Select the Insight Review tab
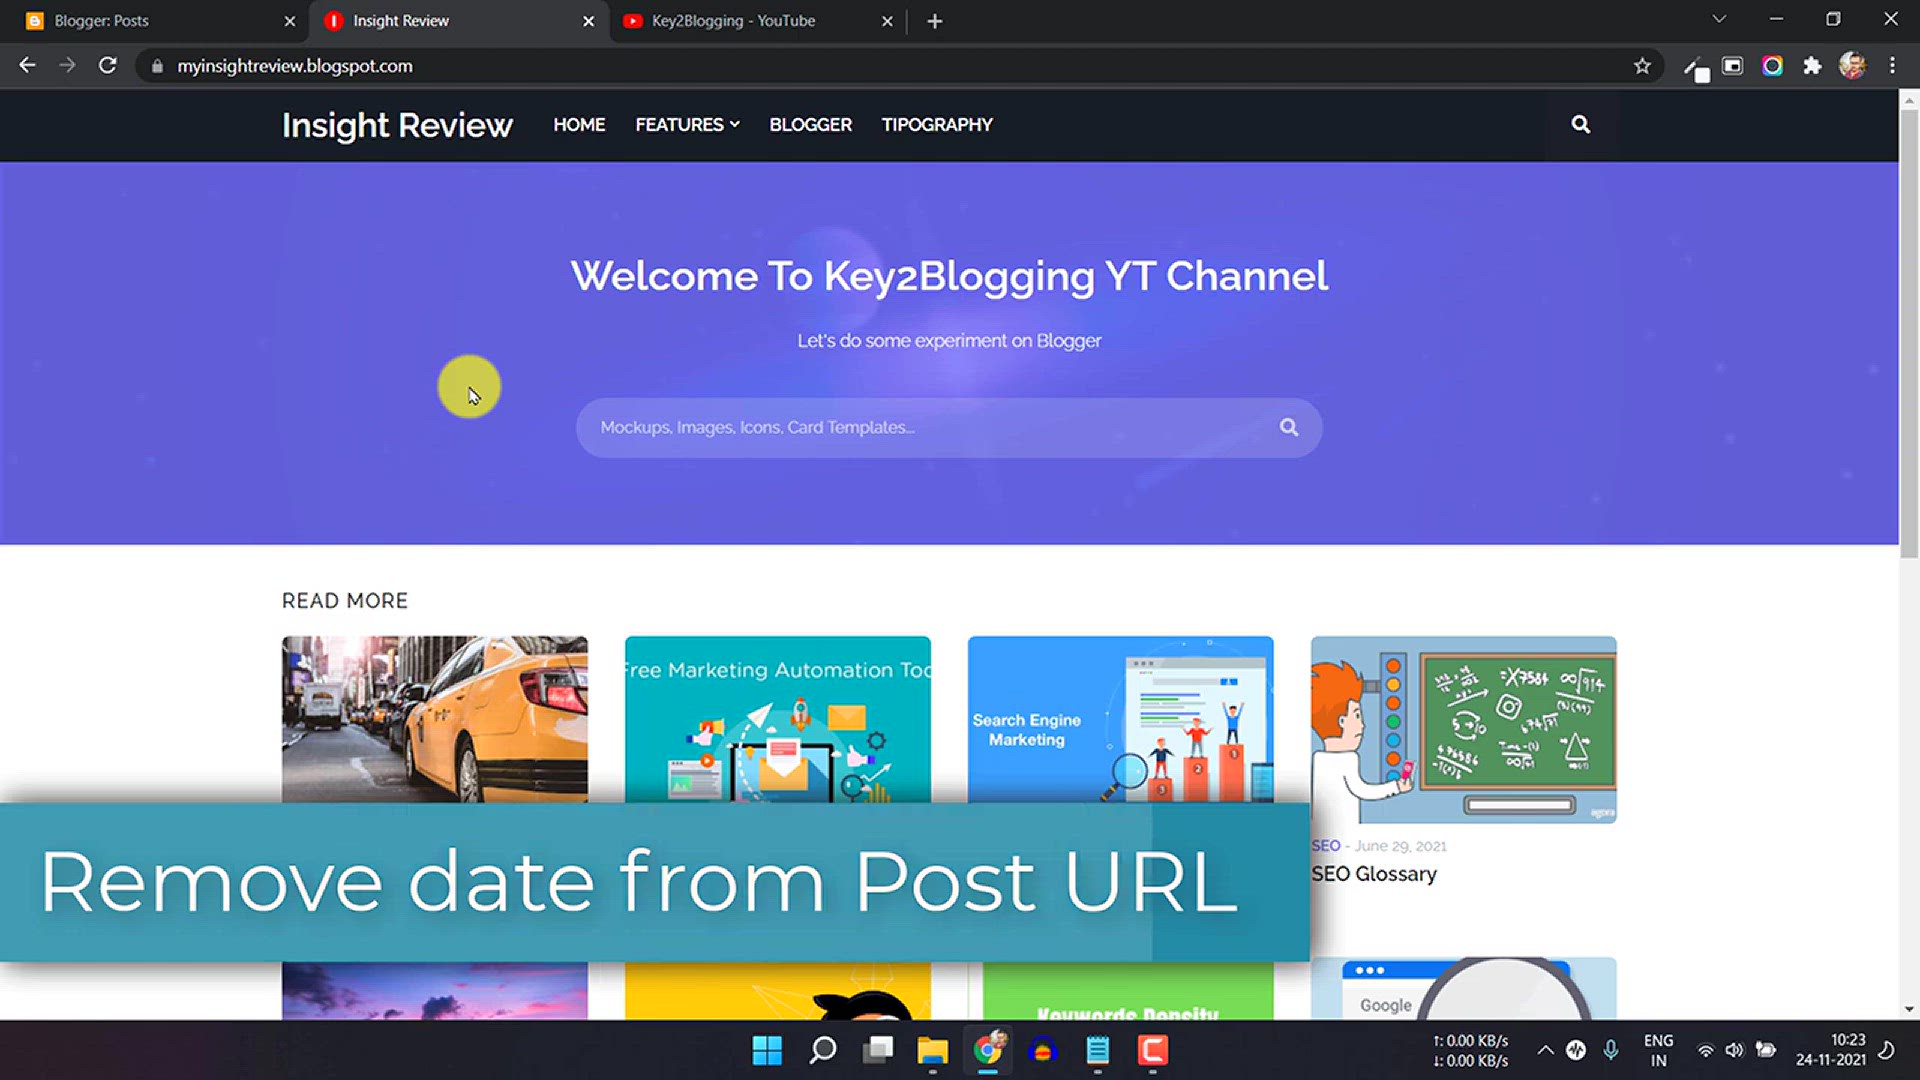Screen dimensions: 1920x1080 [458, 21]
